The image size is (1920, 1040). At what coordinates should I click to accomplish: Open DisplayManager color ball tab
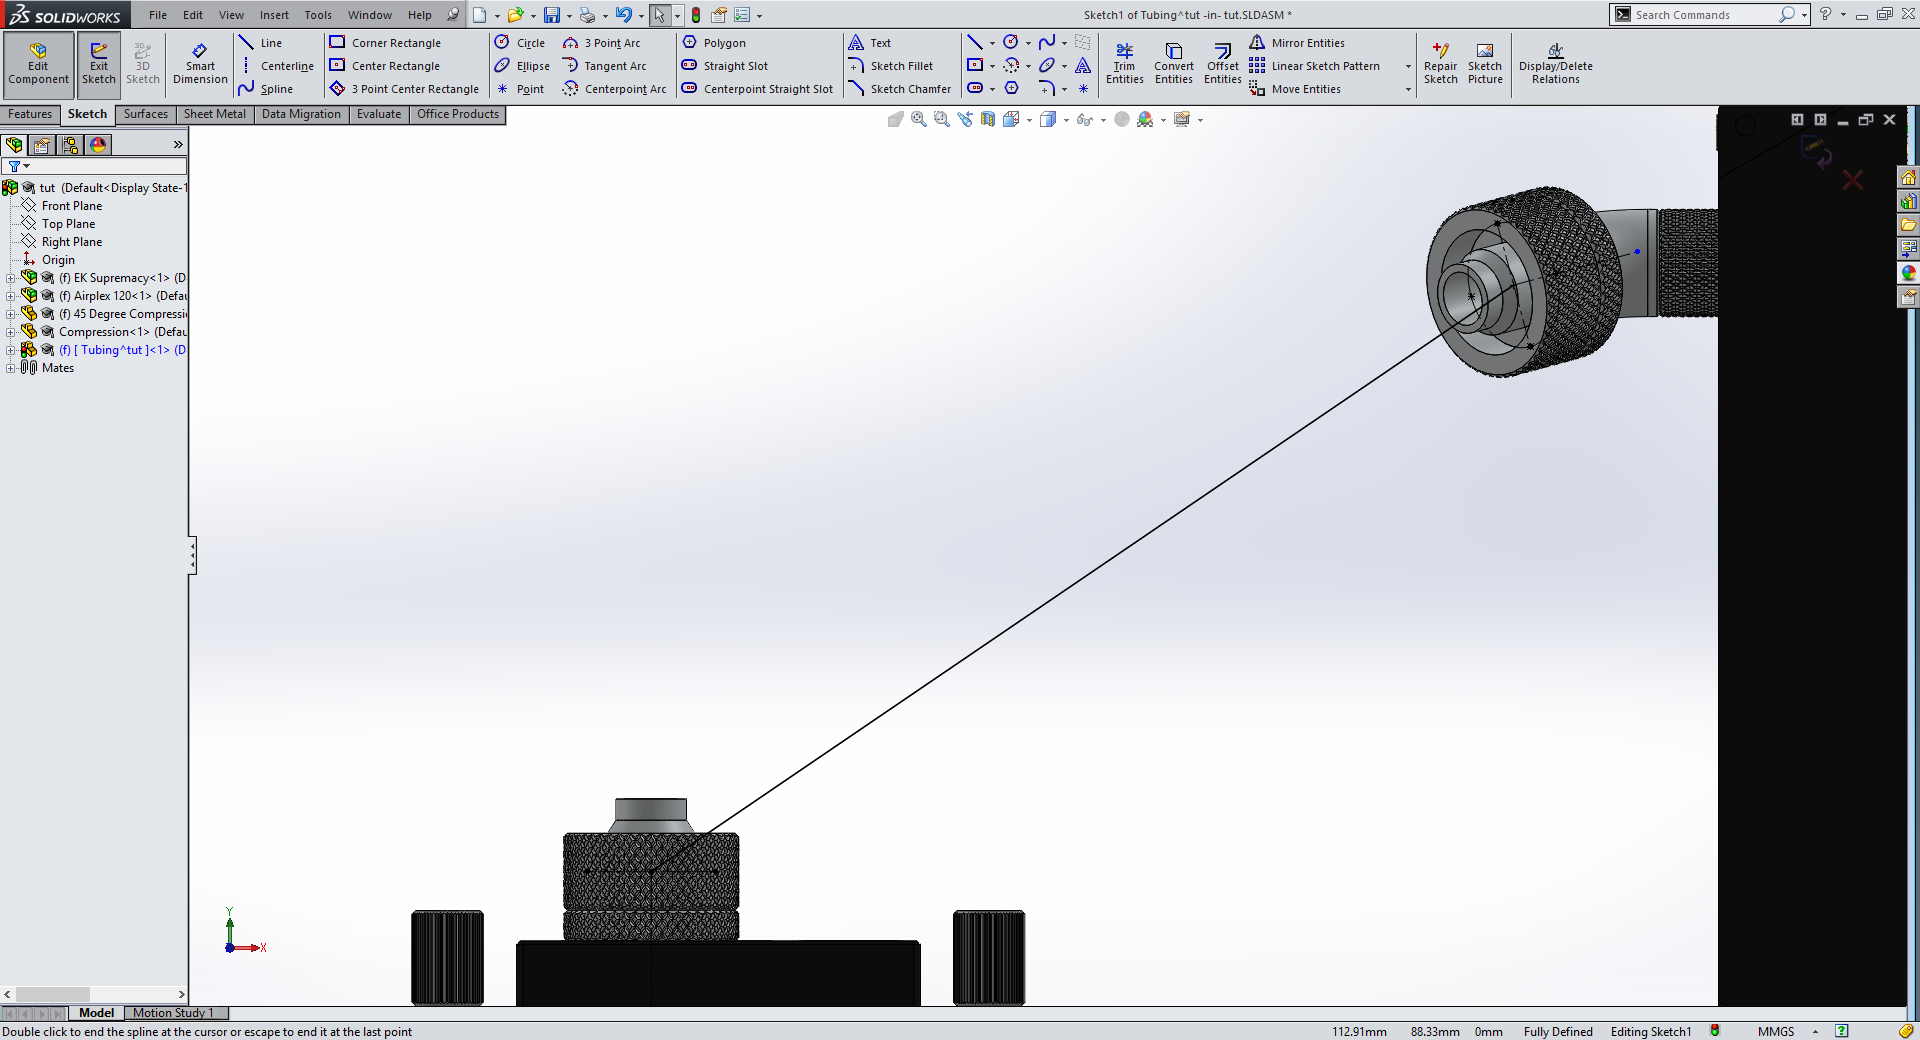point(98,145)
